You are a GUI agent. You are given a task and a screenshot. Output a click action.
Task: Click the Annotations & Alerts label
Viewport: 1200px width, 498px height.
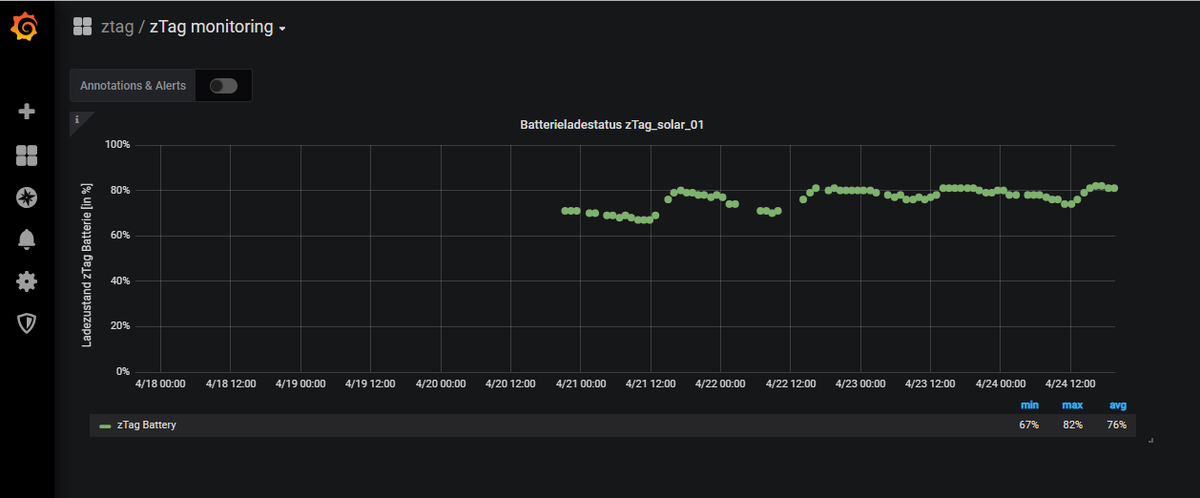click(133, 86)
